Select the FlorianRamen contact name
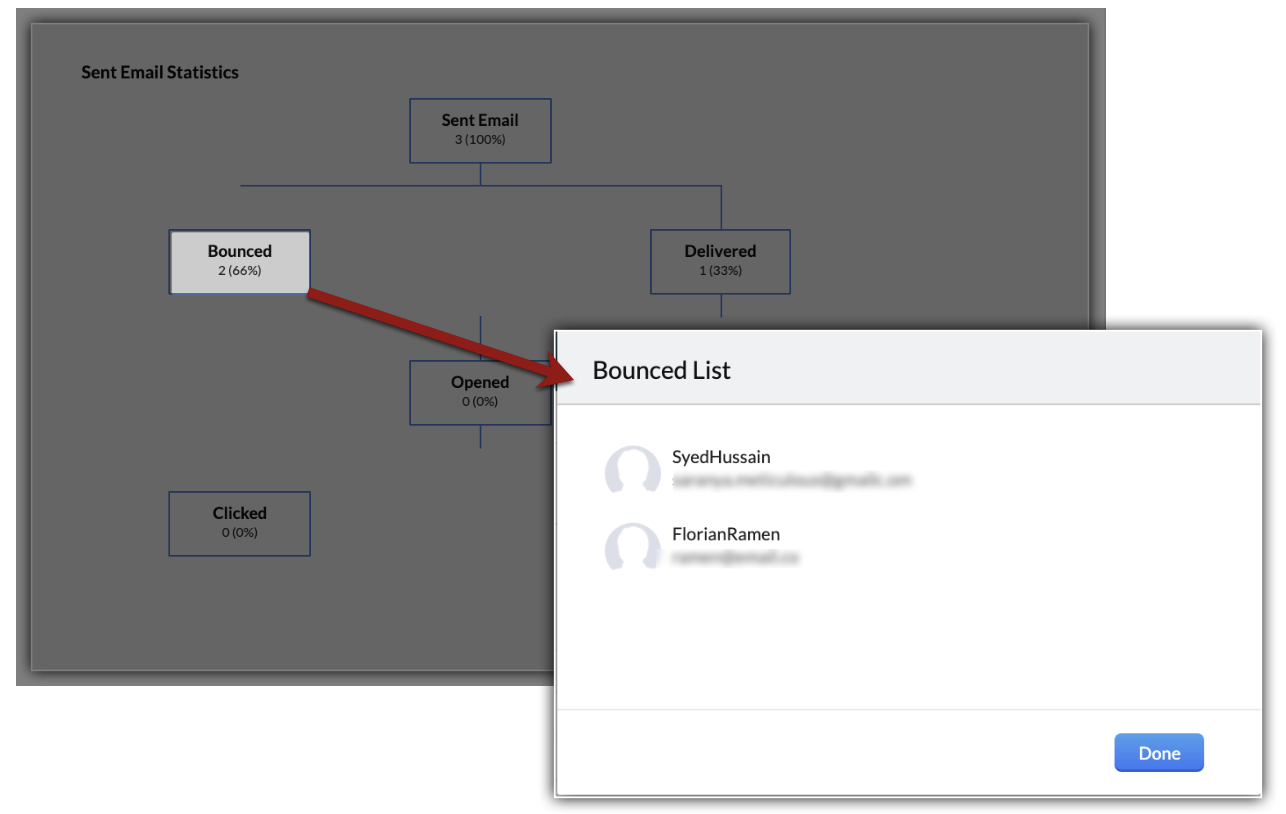 click(x=725, y=534)
